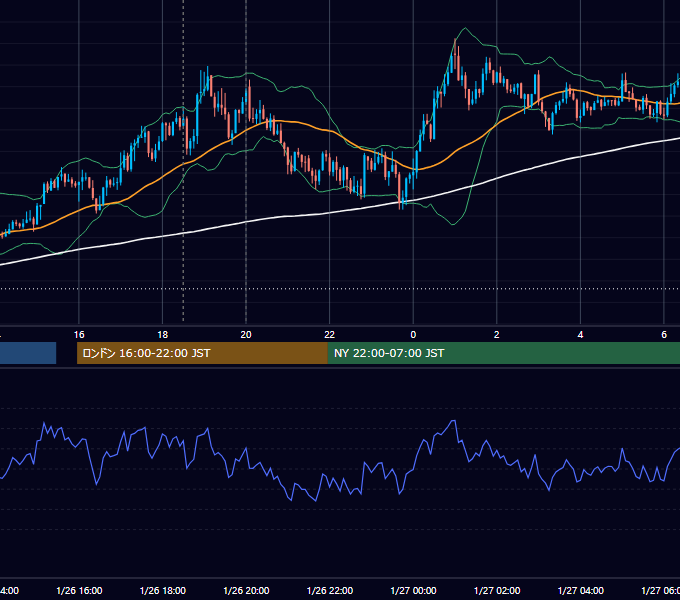Image resolution: width=680 pixels, height=600 pixels.
Task: Click the 1/26 22:00 date label
Action: [x=330, y=590]
